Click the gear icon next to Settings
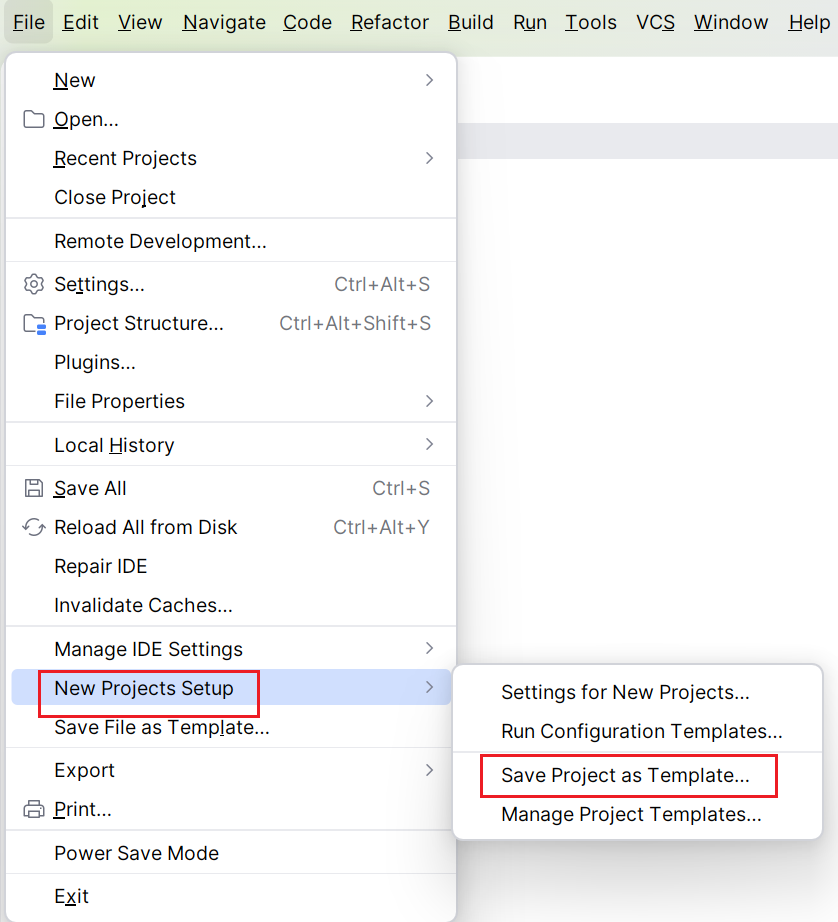The width and height of the screenshot is (838, 922). pyautogui.click(x=34, y=285)
